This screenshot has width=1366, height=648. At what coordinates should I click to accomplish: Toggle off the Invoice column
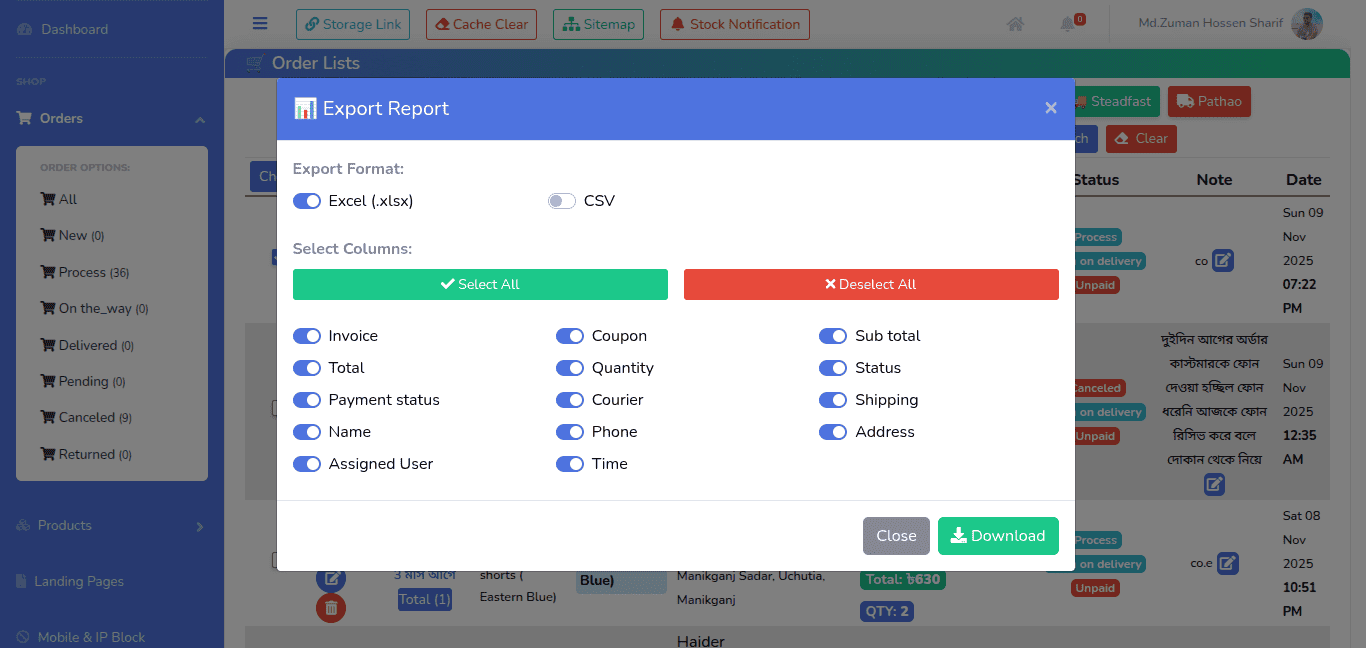[307, 336]
